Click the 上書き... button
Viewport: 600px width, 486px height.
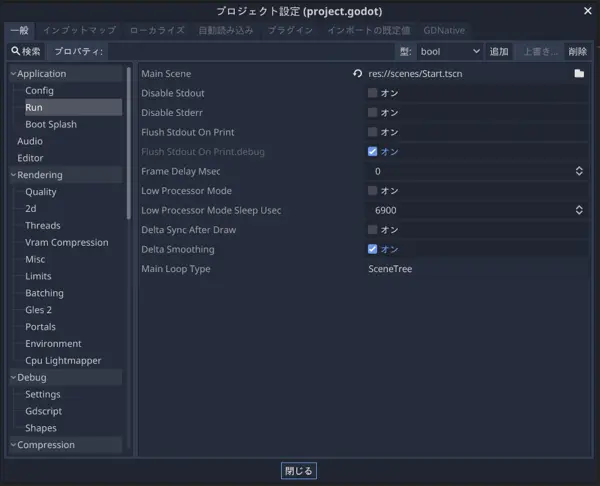click(540, 51)
